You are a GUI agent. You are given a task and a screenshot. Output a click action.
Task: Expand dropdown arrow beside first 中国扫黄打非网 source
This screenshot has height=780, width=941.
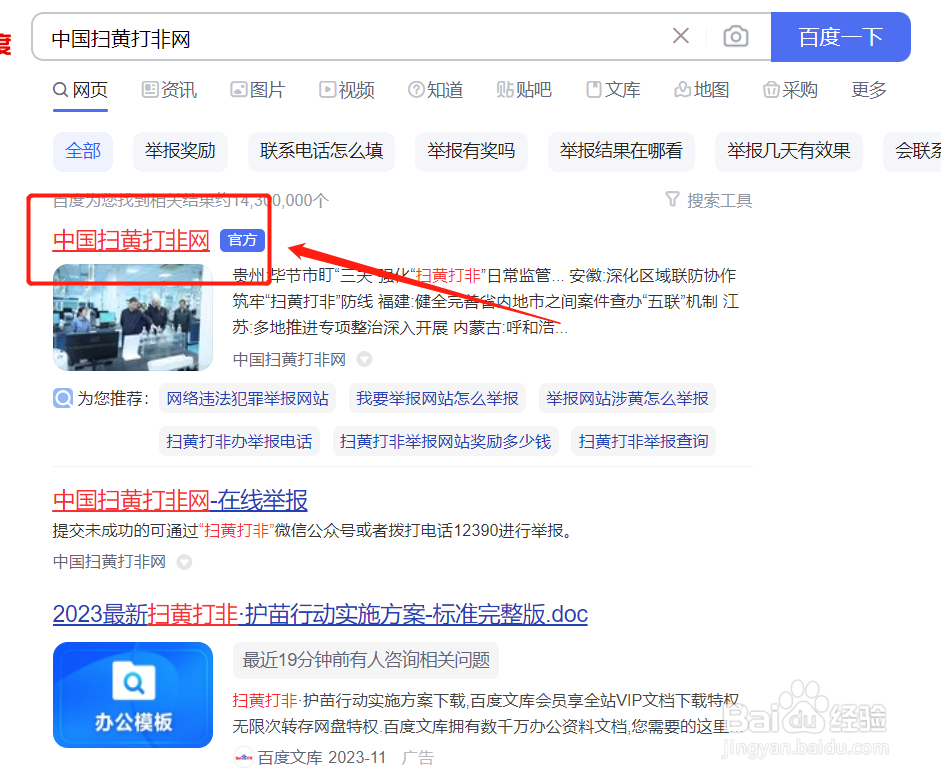click(364, 359)
